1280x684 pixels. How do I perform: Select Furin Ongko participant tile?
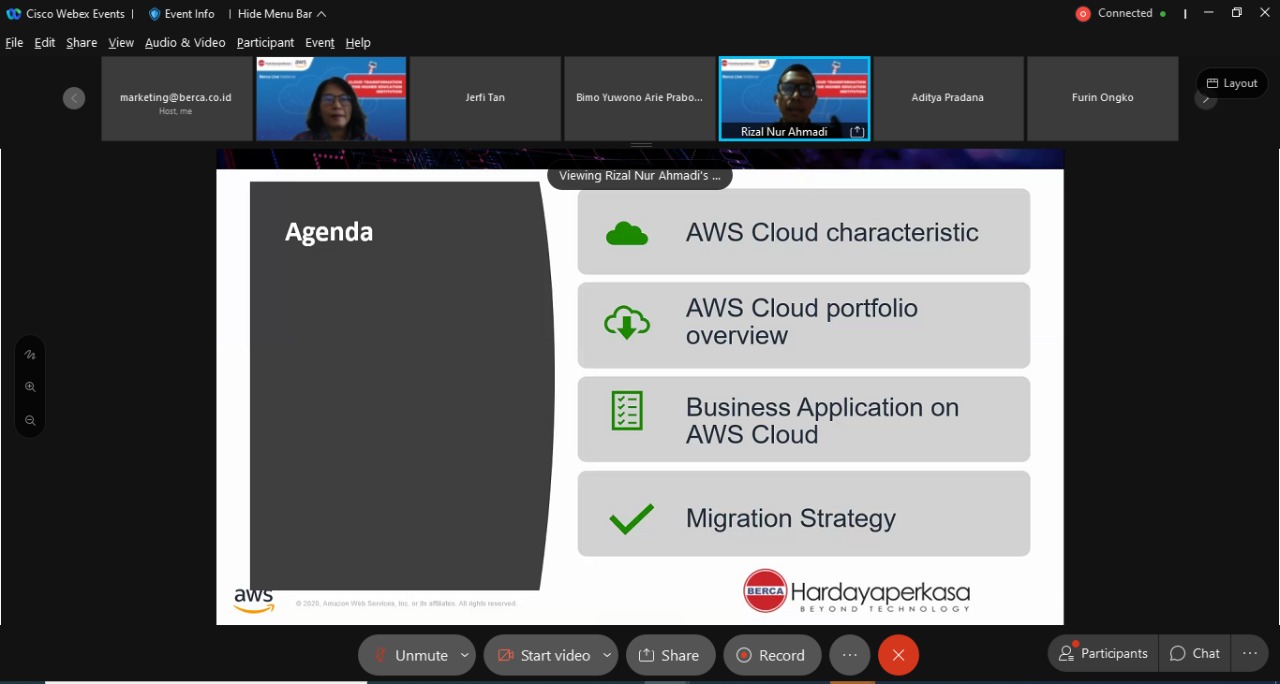[1102, 98]
